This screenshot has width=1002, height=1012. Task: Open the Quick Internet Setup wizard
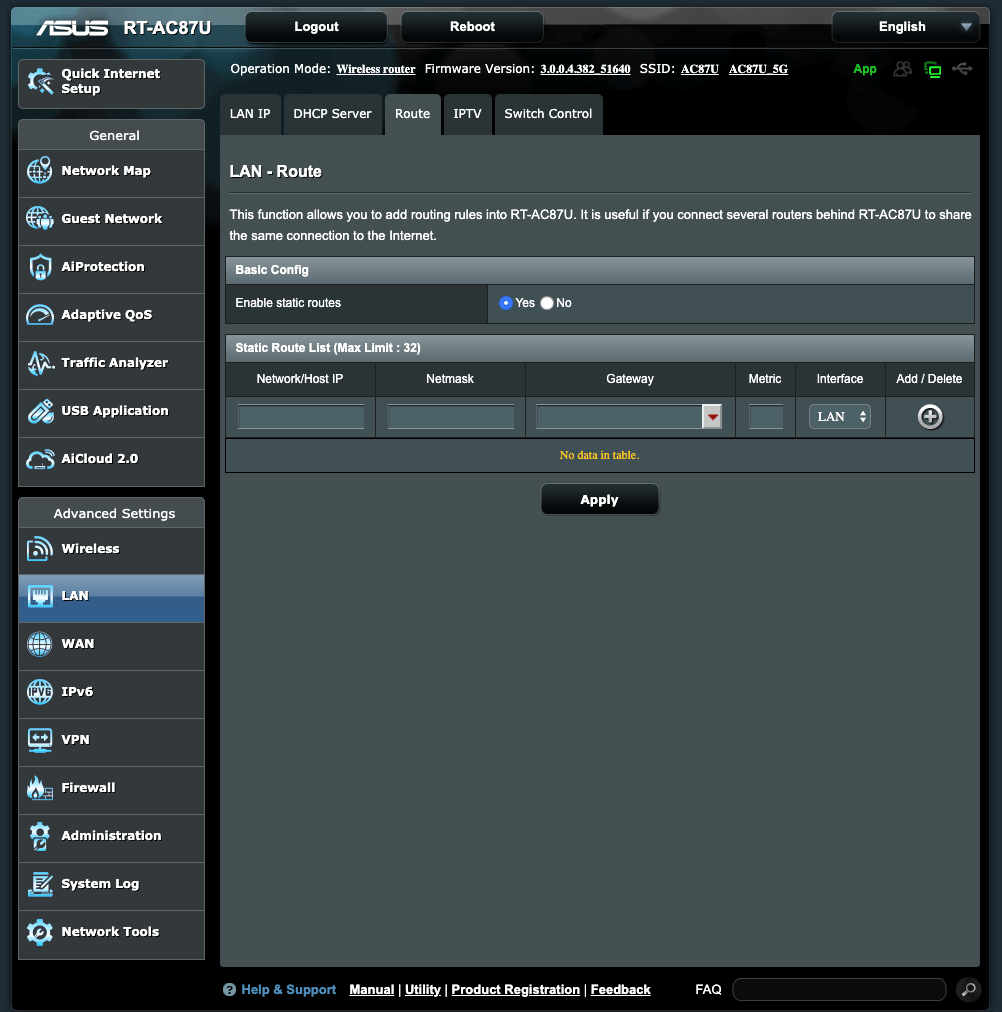(110, 83)
